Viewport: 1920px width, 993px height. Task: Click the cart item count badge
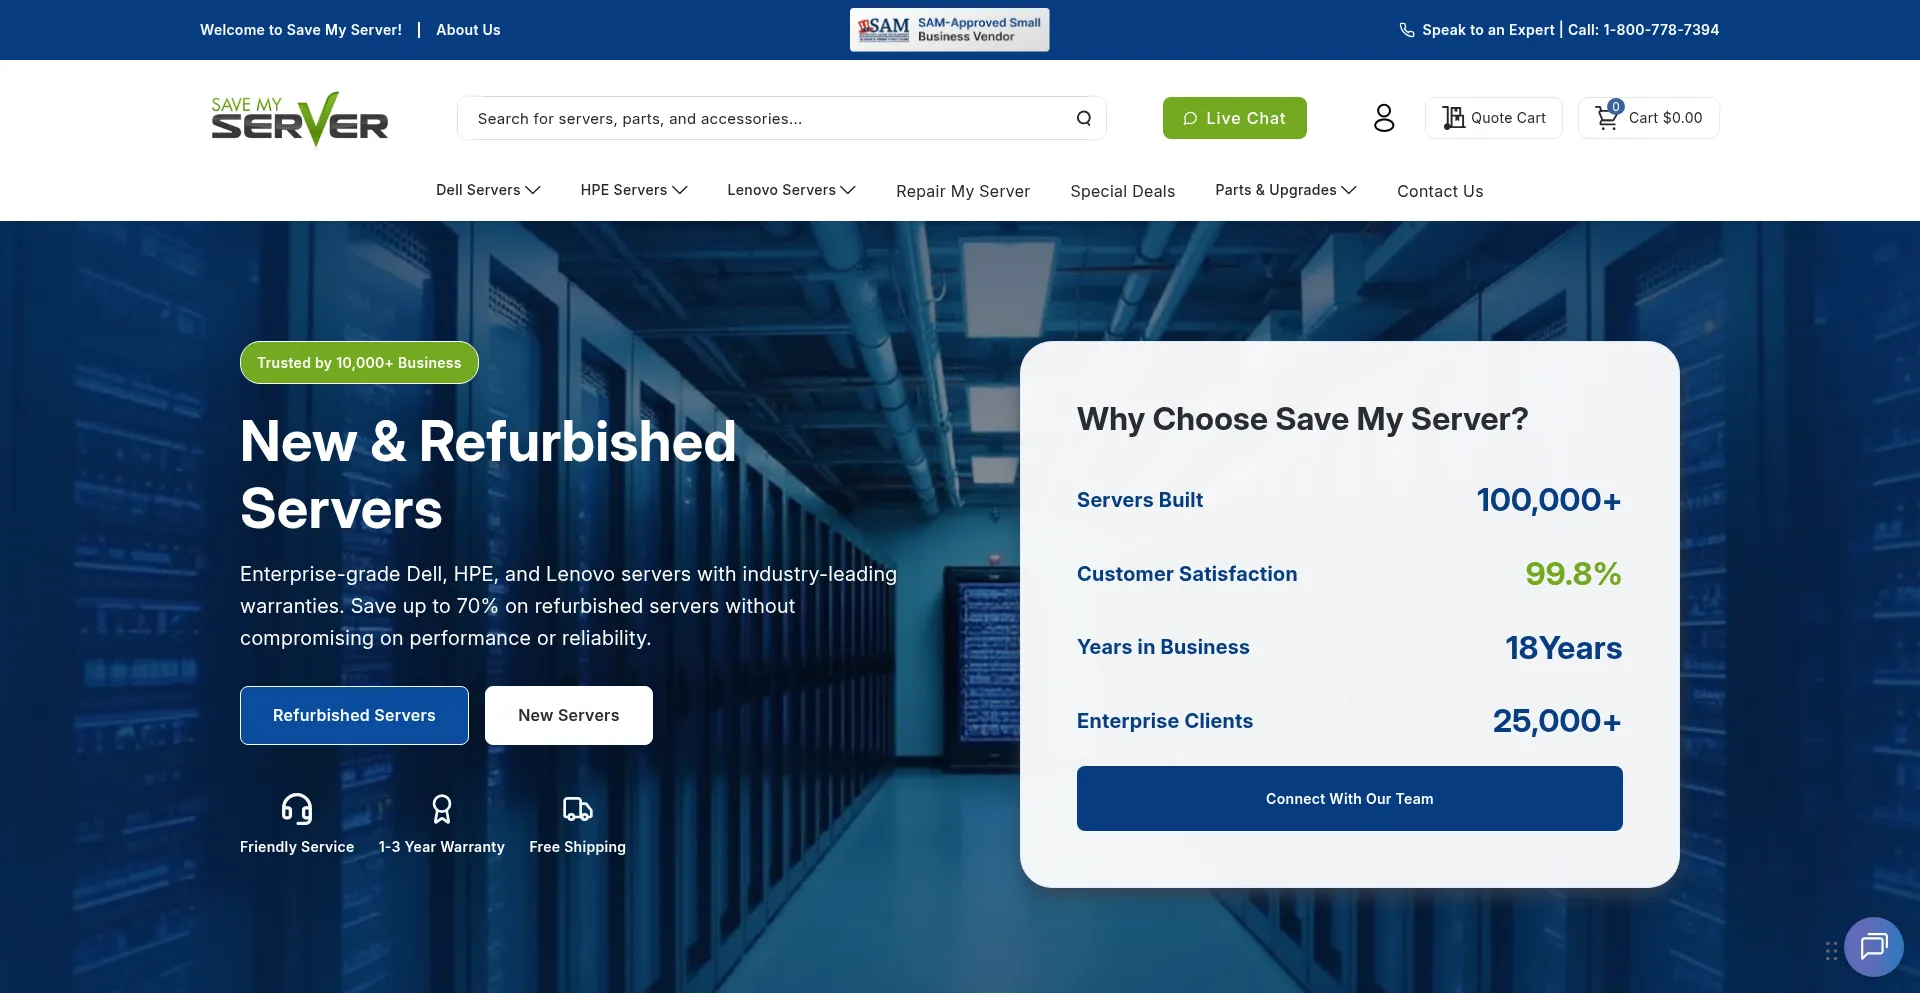[1616, 106]
